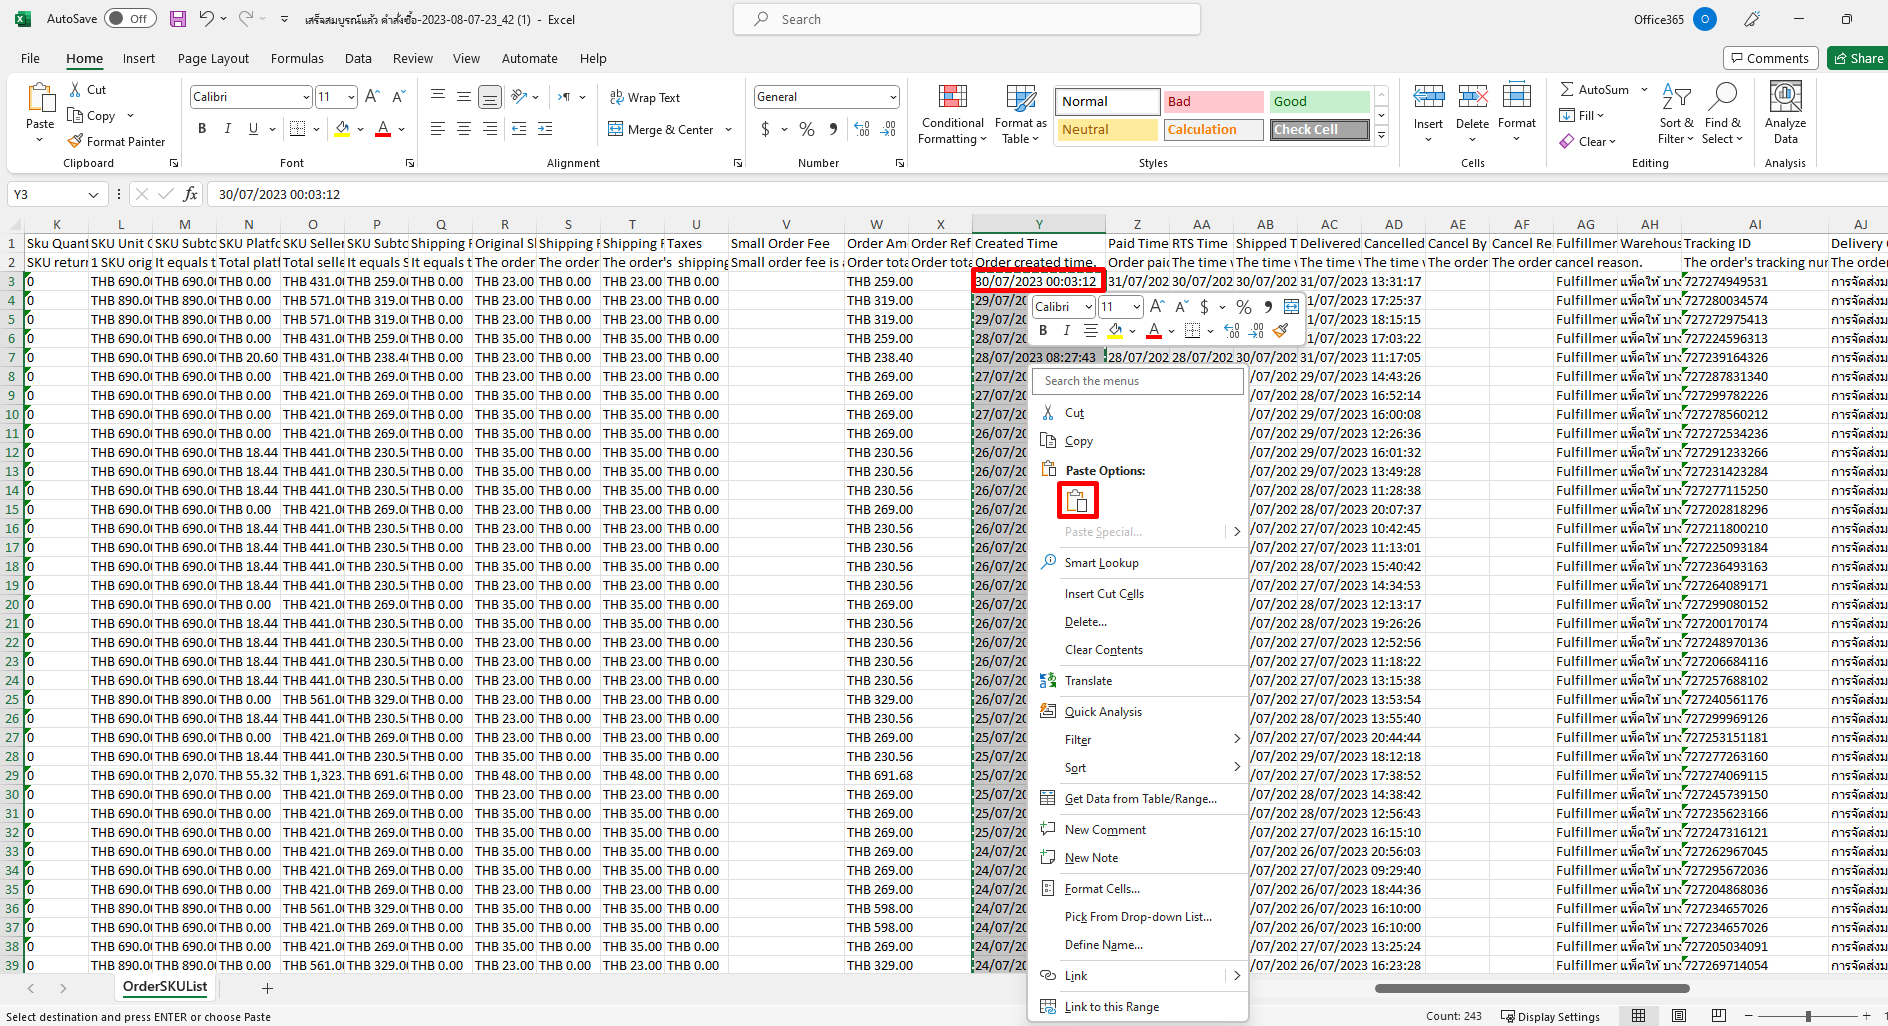Click Insert cells icon in ribbon

click(x=1428, y=97)
